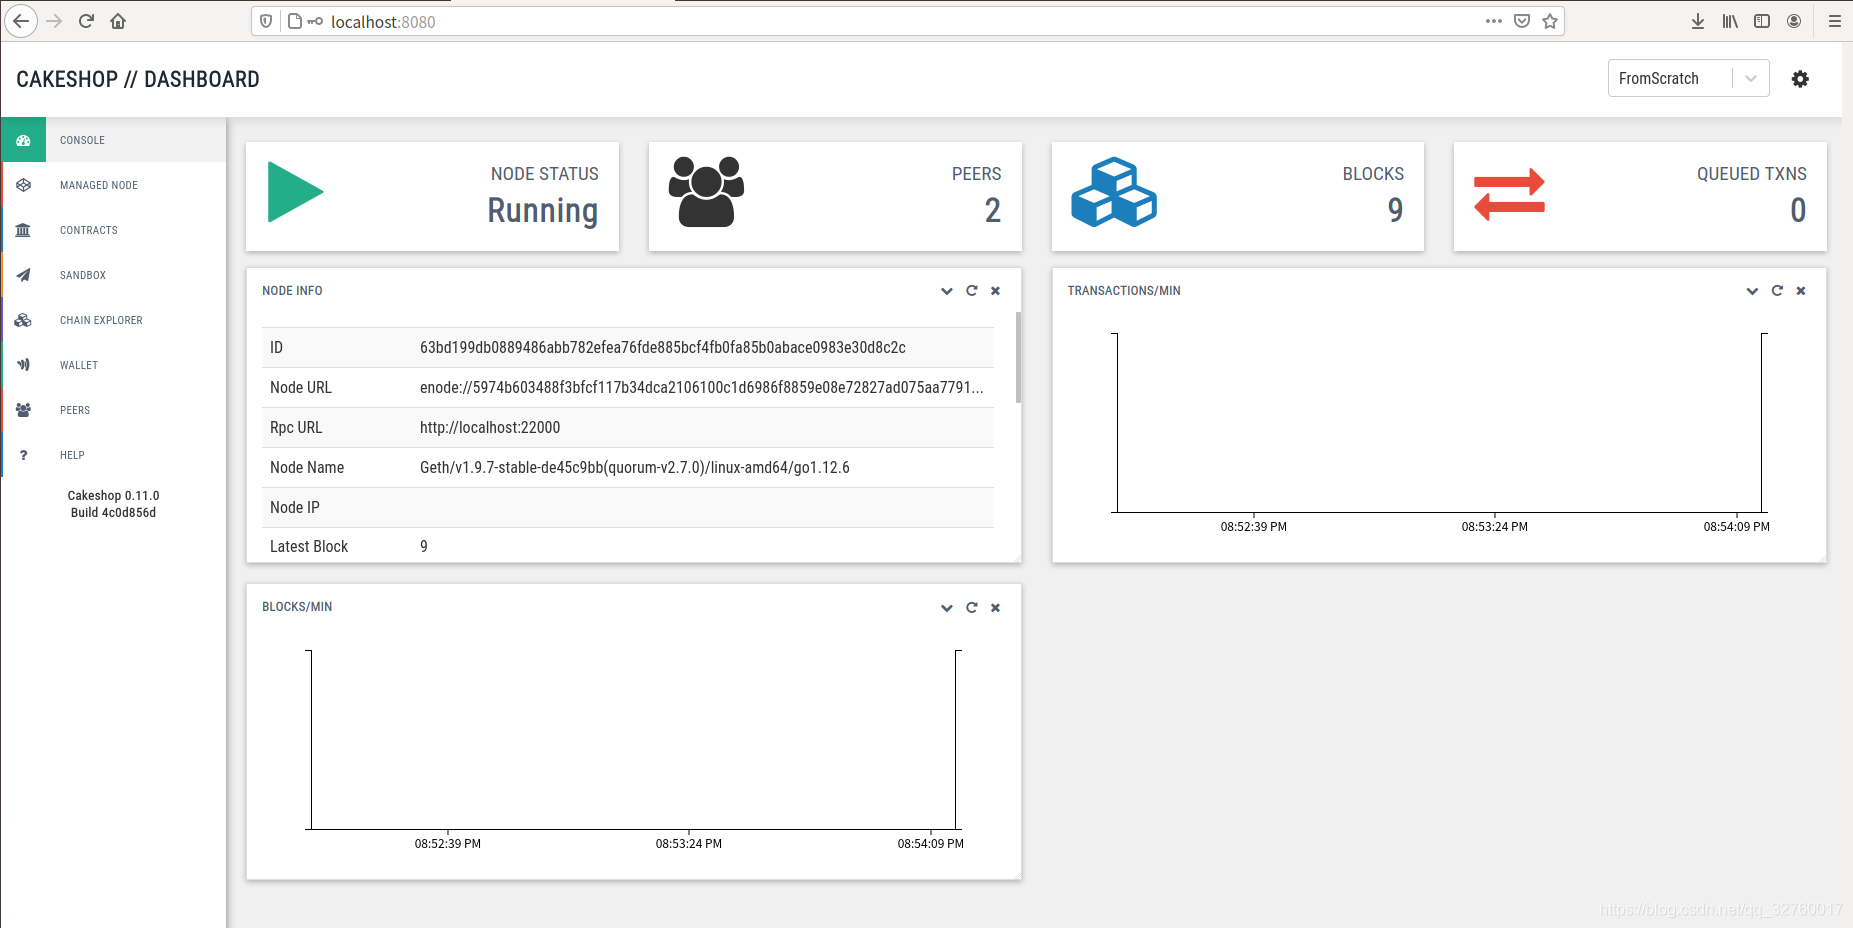Click the Peers group sidebar icon
Image resolution: width=1853 pixels, height=928 pixels.
click(x=23, y=410)
